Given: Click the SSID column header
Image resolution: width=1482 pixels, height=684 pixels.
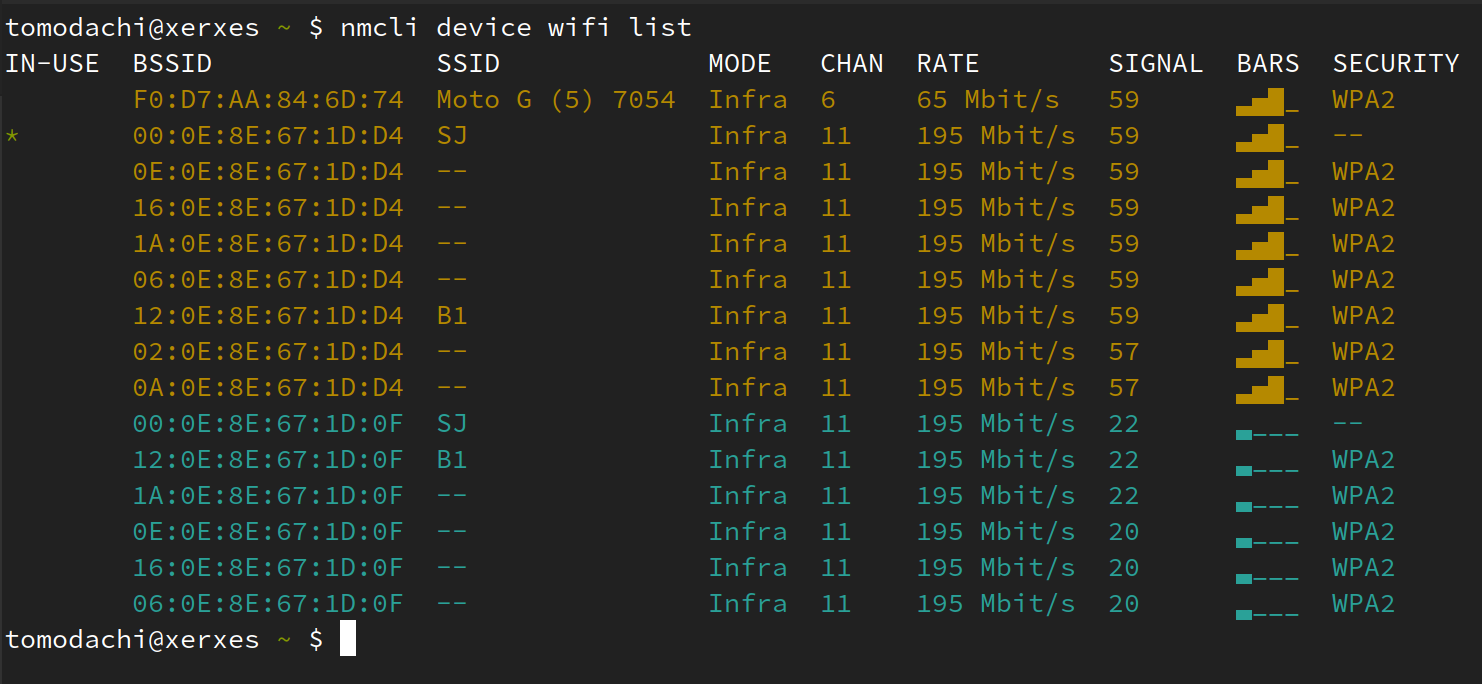Looking at the screenshot, I should pyautogui.click(x=468, y=64).
